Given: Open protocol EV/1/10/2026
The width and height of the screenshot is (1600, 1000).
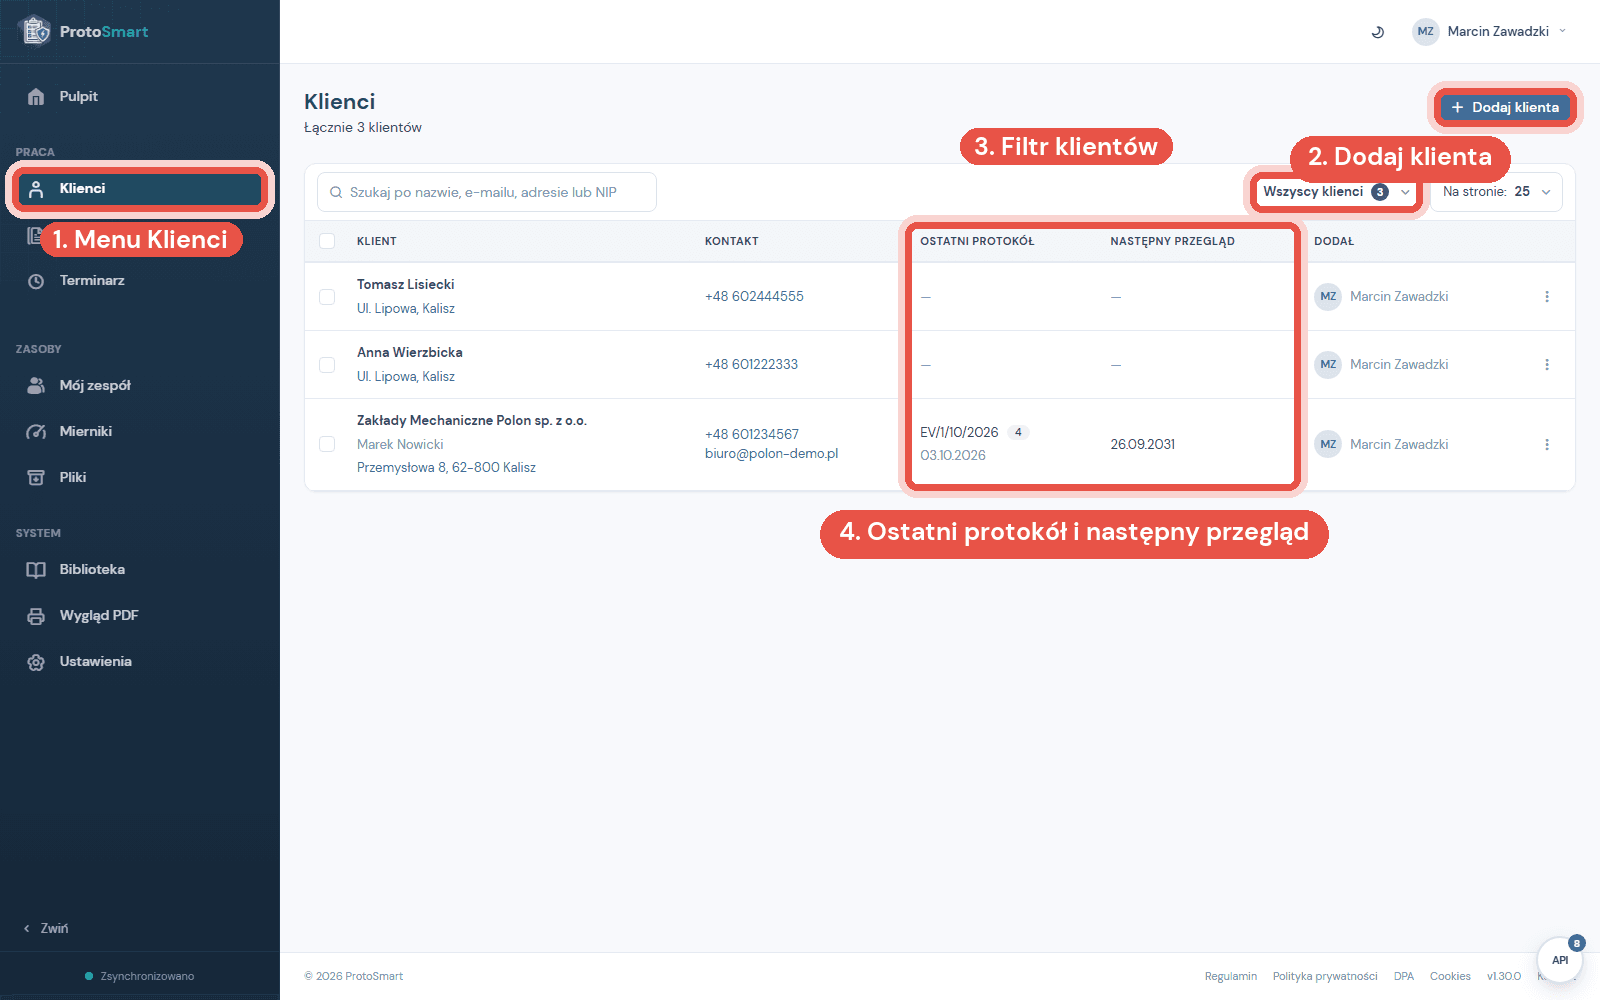Looking at the screenshot, I should coord(959,433).
